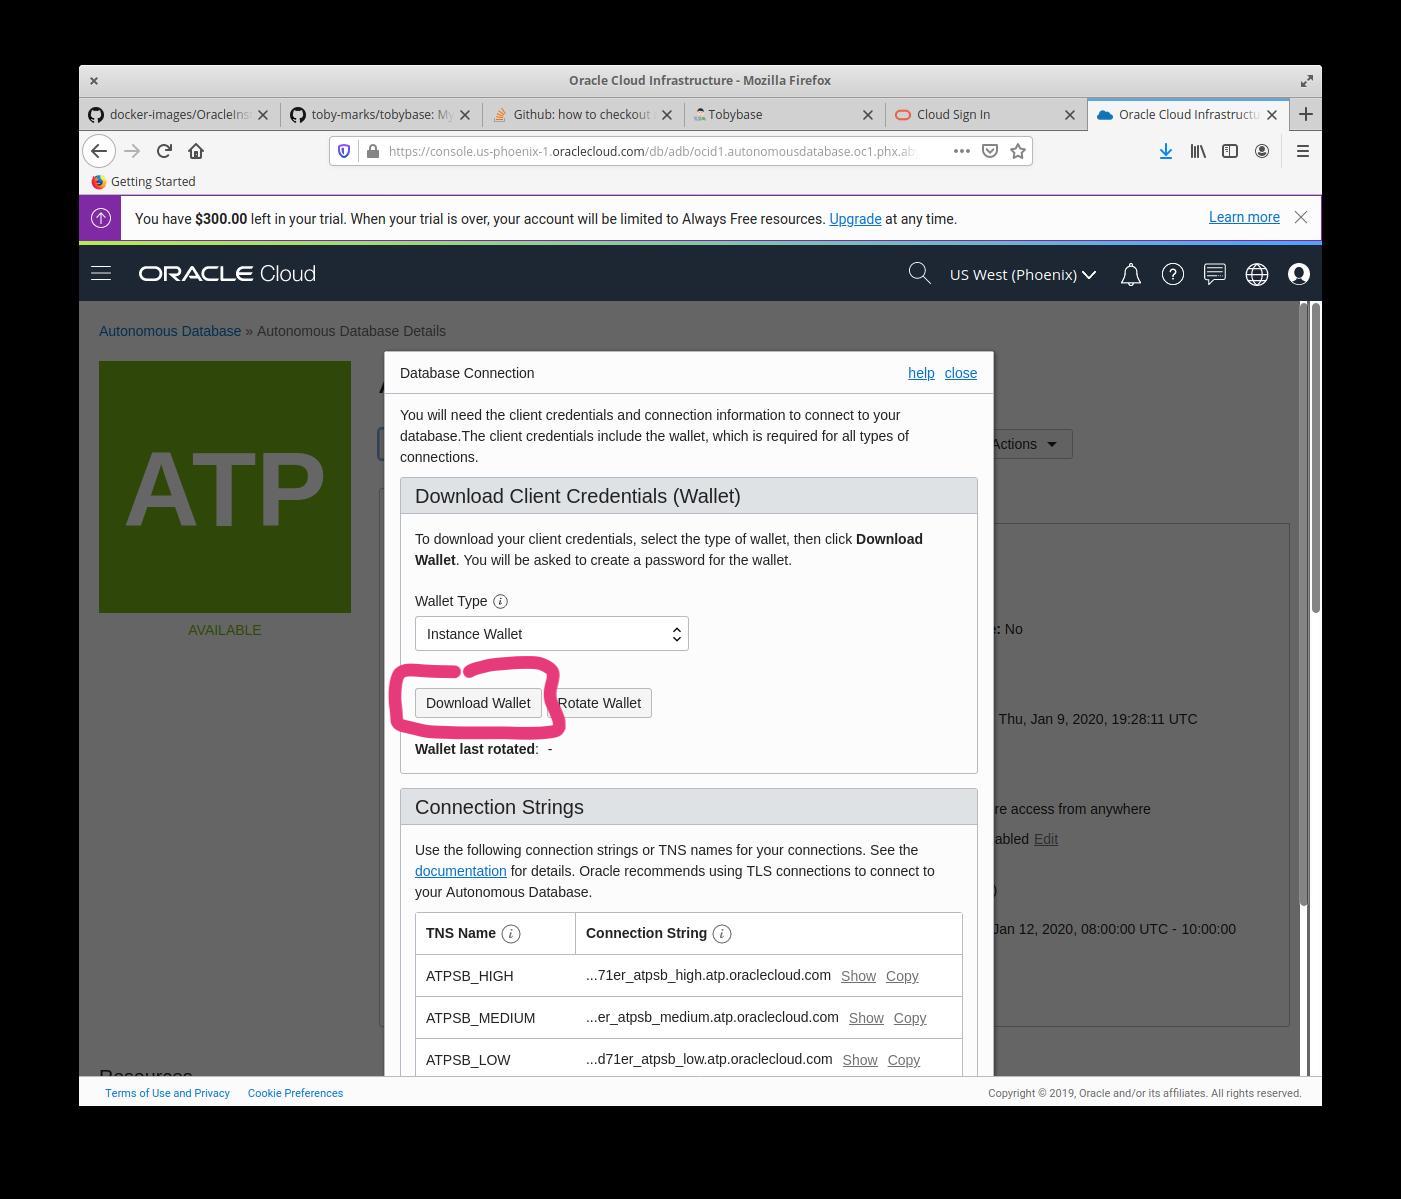Open Firefox account icon
The image size is (1401, 1199).
pos(1262,151)
